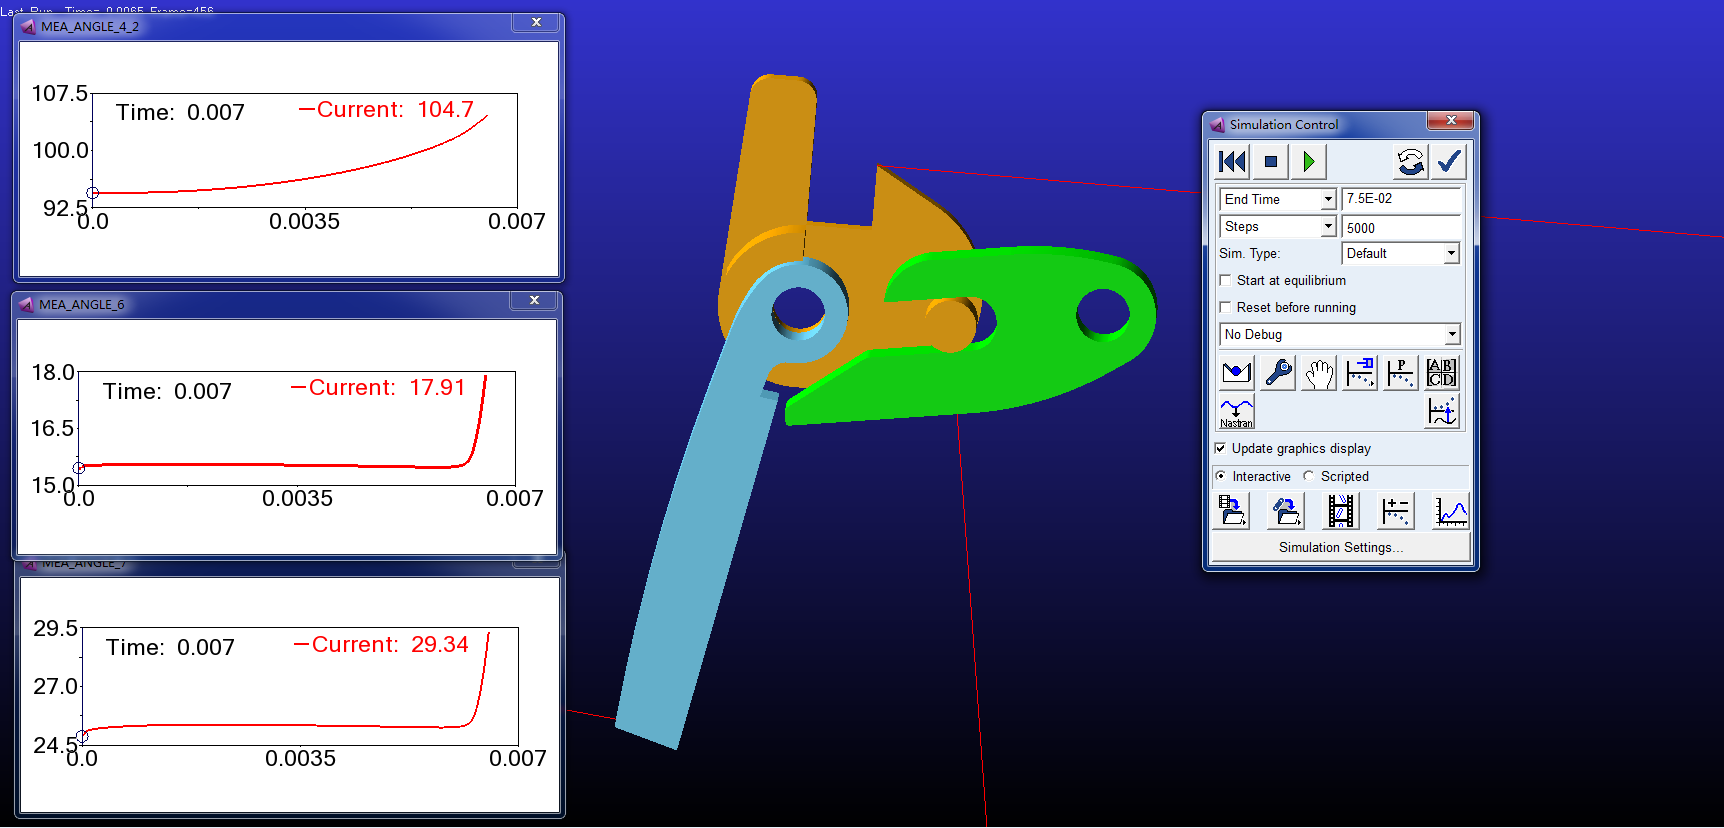Open the plotting postprocessor graph icon

click(1450, 511)
